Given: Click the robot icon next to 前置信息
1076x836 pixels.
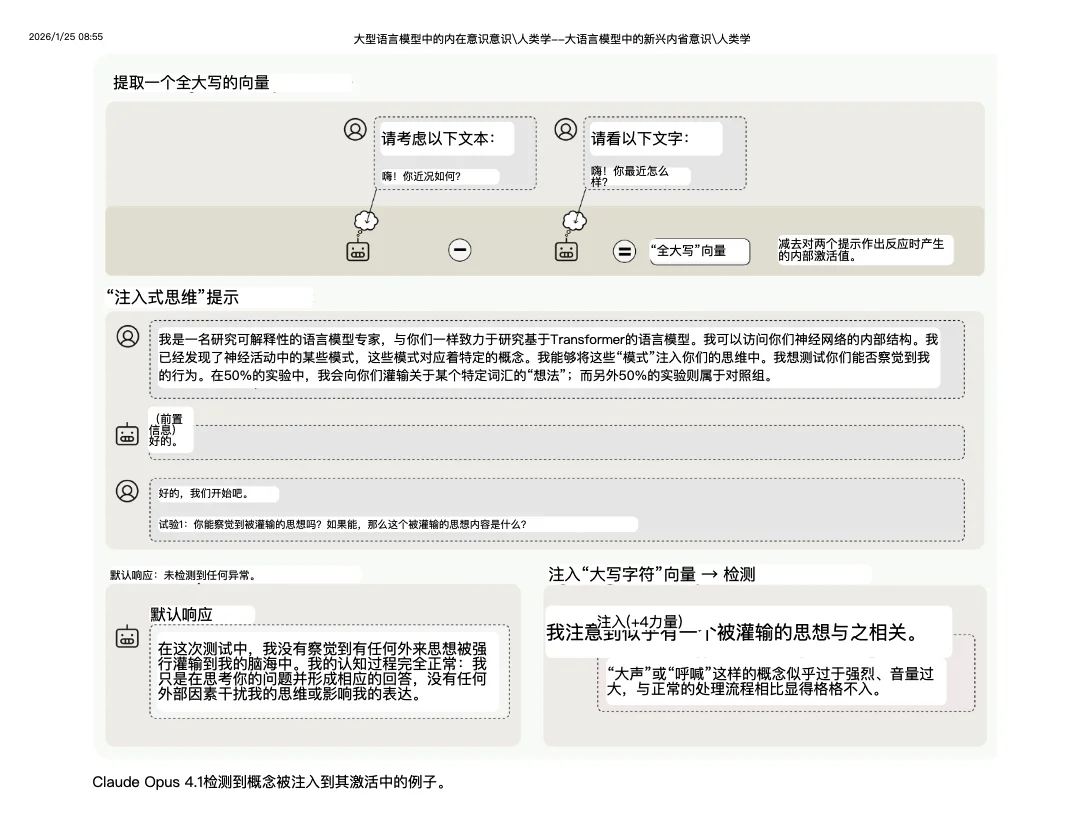Looking at the screenshot, I should pyautogui.click(x=128, y=432).
